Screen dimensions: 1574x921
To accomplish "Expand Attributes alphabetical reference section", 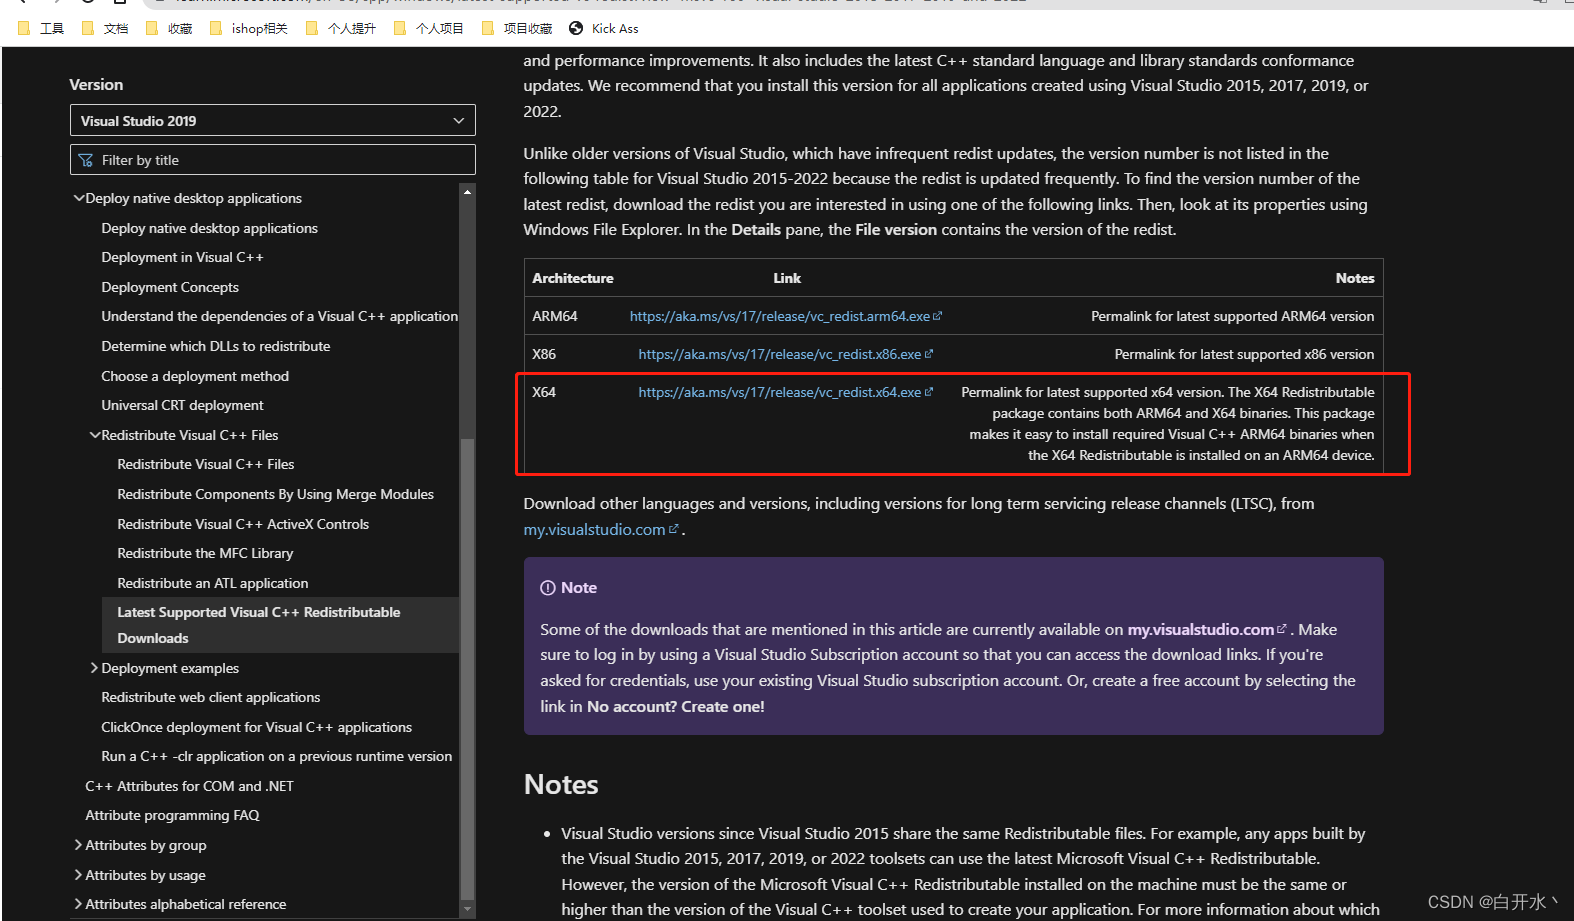I will pyautogui.click(x=78, y=904).
